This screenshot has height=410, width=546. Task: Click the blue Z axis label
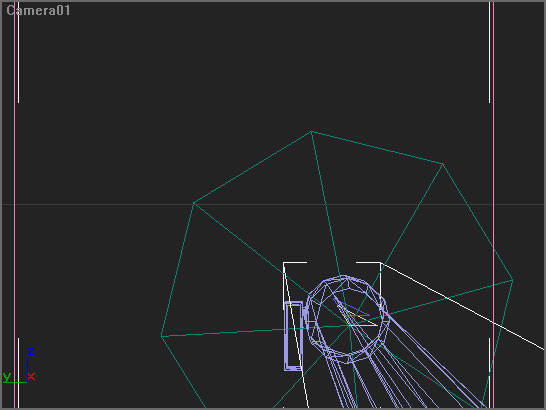tap(31, 351)
